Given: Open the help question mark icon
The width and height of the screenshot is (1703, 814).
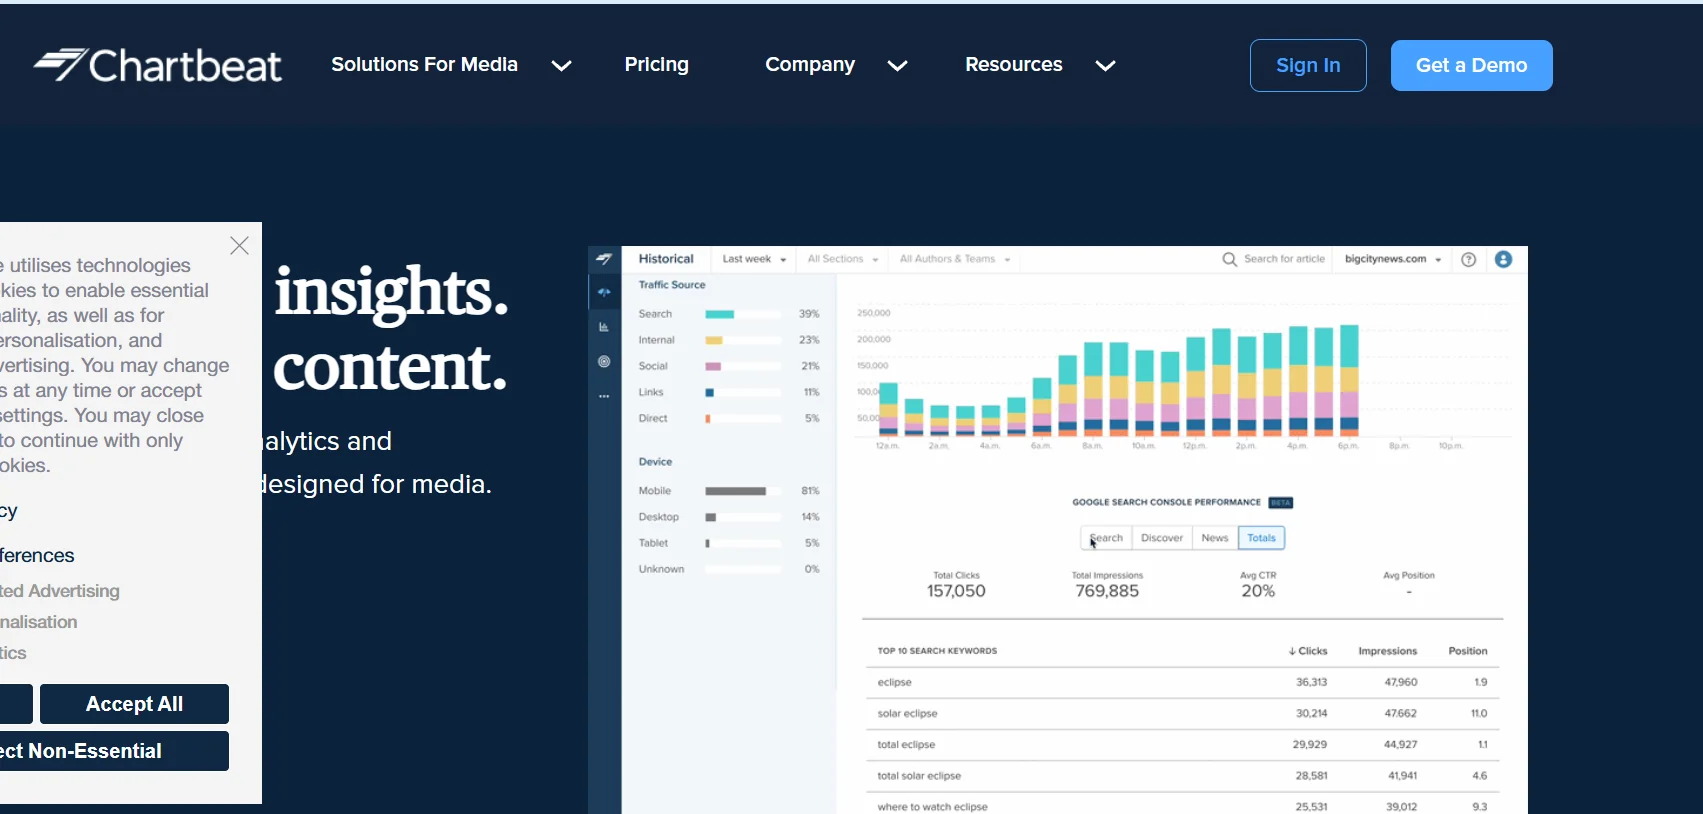Looking at the screenshot, I should coord(1468,259).
